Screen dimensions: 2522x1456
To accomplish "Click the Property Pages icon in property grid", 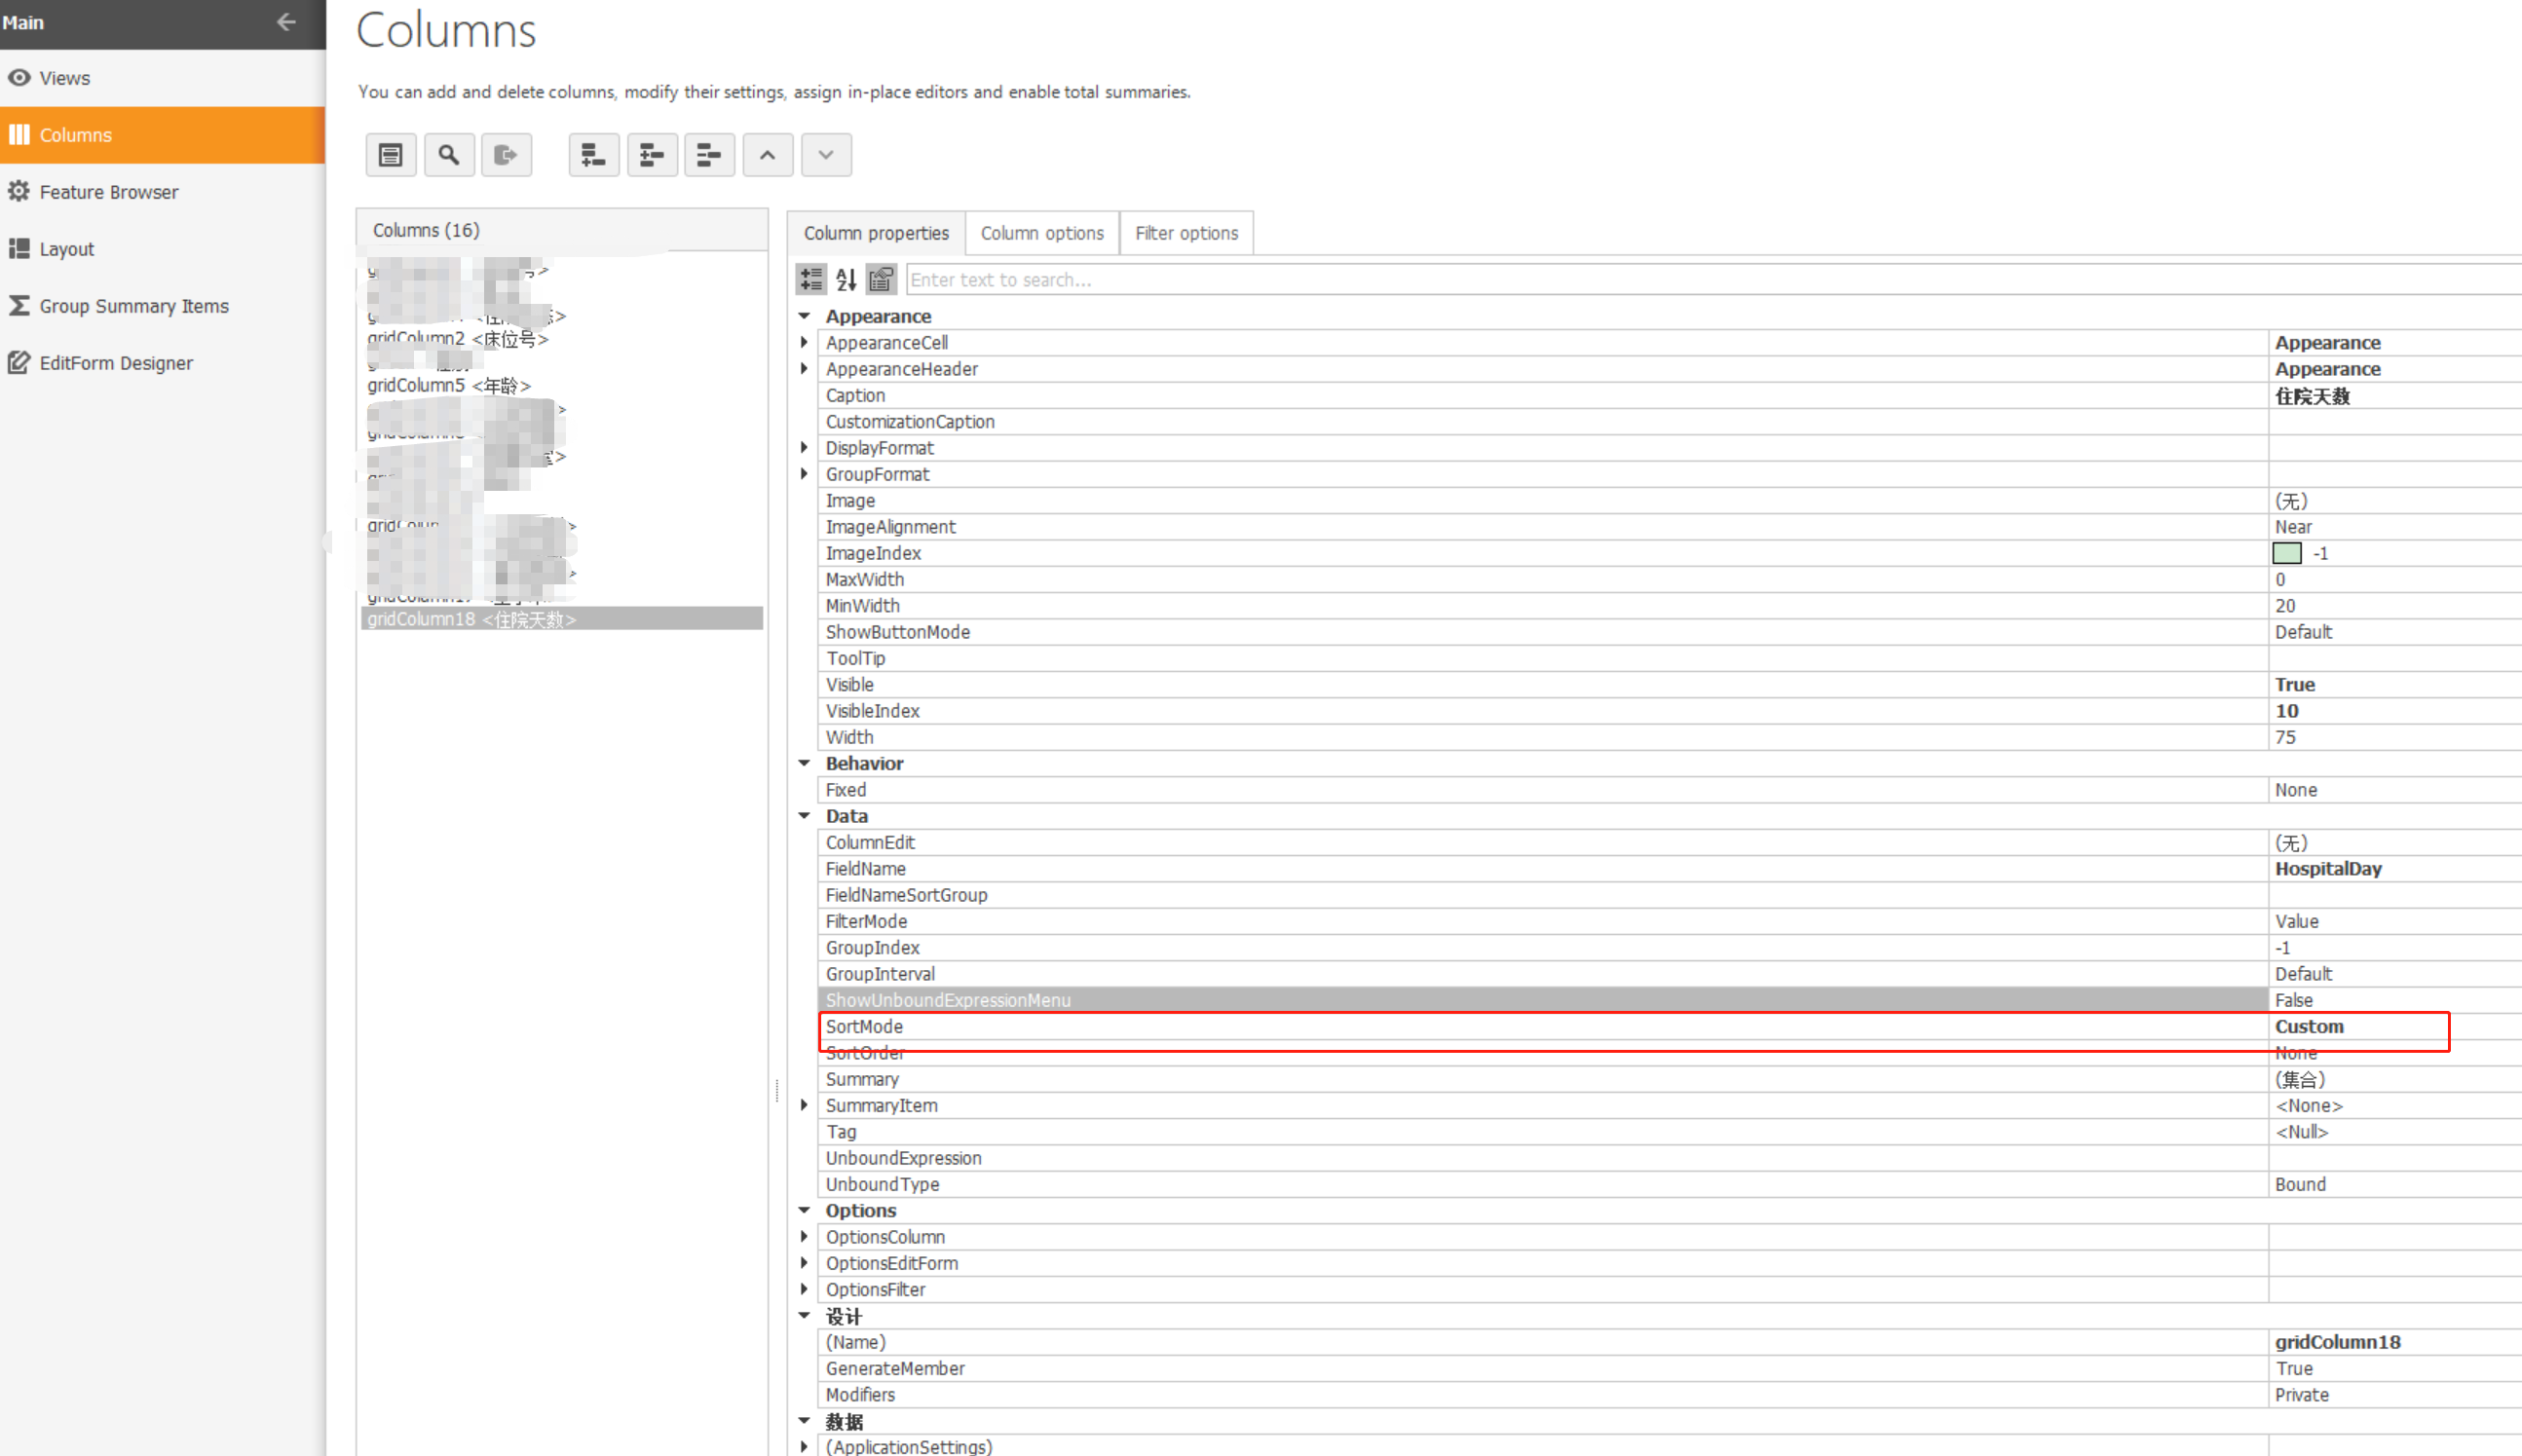I will pyautogui.click(x=881, y=279).
